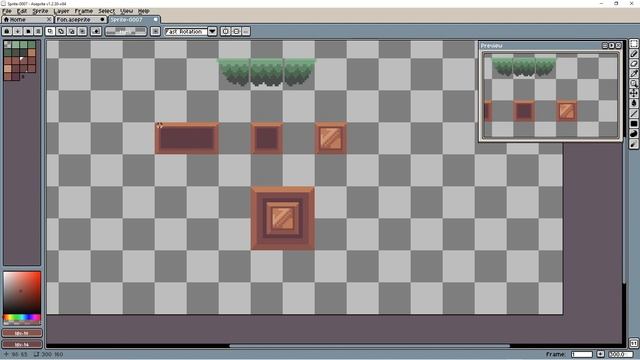The width and height of the screenshot is (640, 360).
Task: Click the rainbow hue strip
Action: pos(22,317)
